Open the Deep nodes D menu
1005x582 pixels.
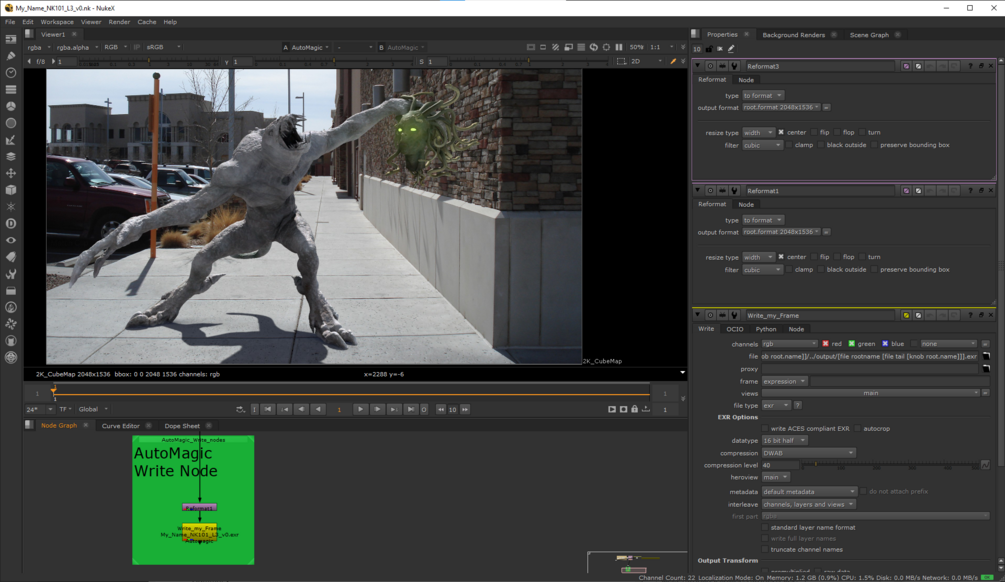pos(11,223)
